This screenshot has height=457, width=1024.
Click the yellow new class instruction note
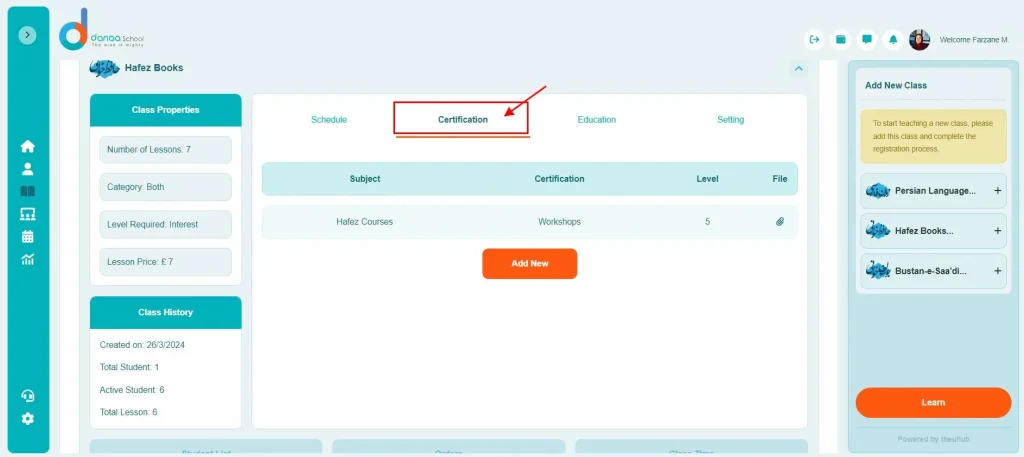(x=933, y=136)
